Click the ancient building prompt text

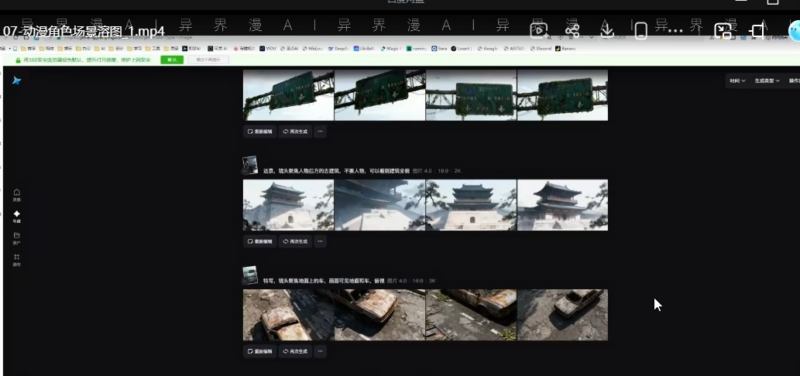[x=336, y=171]
